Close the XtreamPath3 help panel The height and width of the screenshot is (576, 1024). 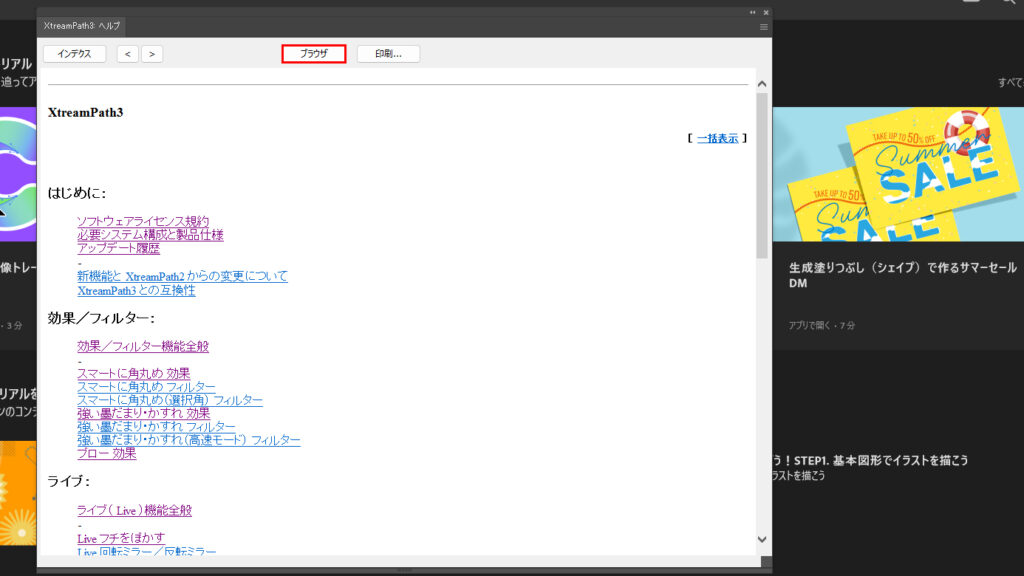pyautogui.click(x=766, y=12)
